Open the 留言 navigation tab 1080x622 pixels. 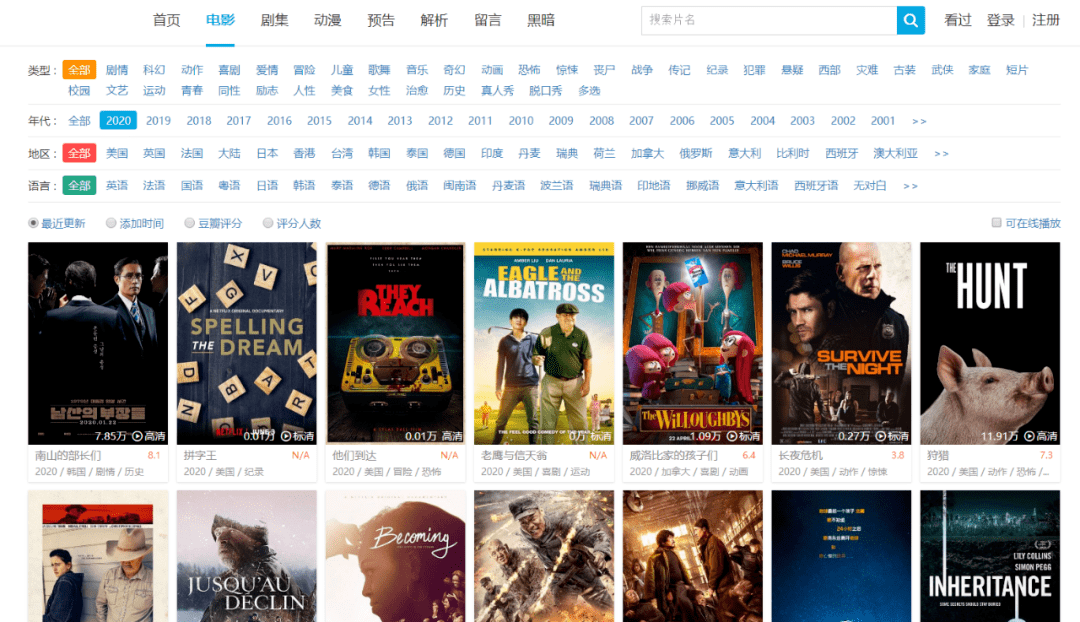(488, 21)
